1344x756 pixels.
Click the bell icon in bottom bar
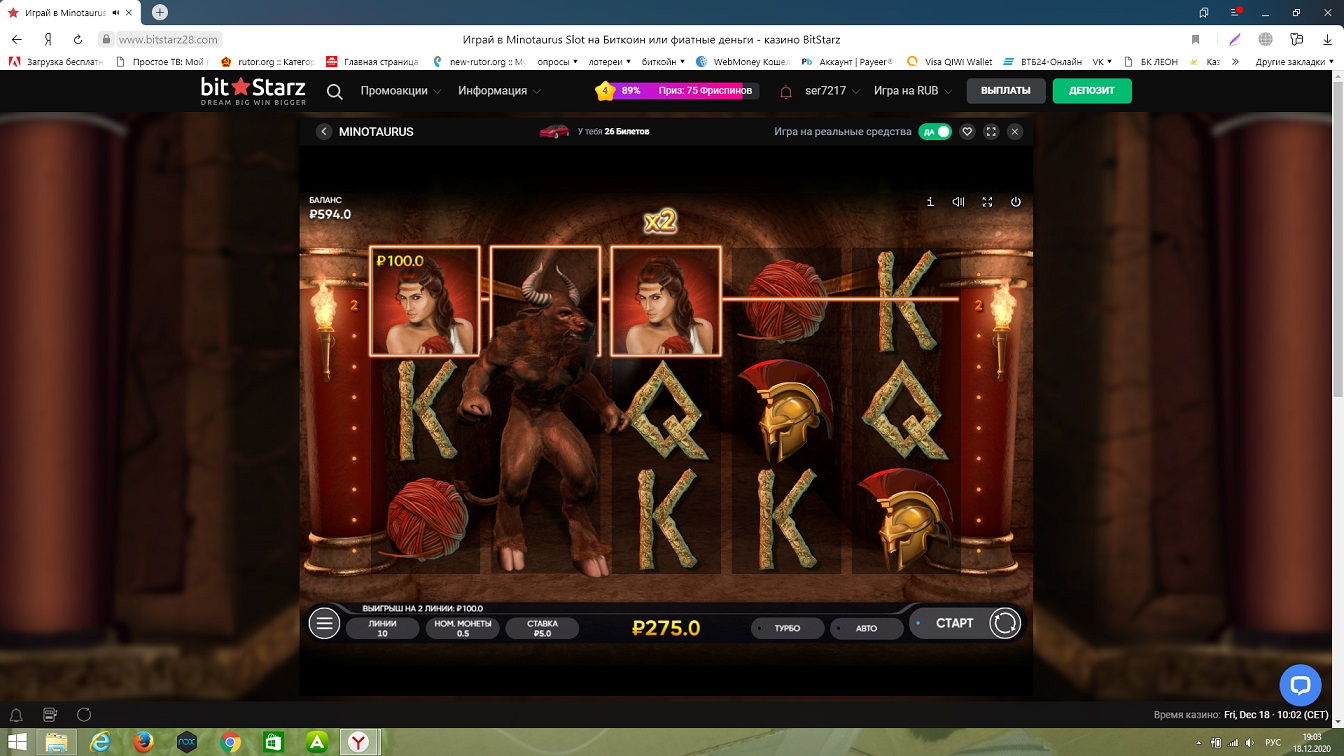point(16,715)
